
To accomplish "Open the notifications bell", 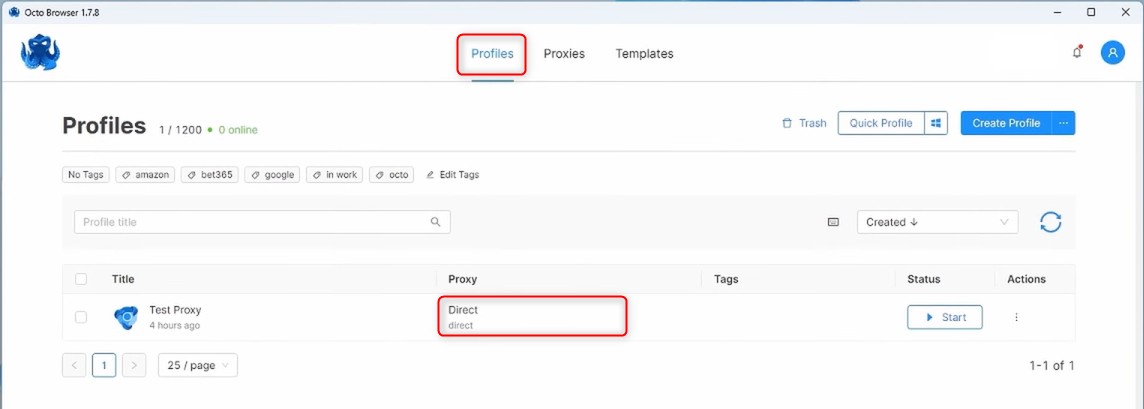I will point(1077,52).
